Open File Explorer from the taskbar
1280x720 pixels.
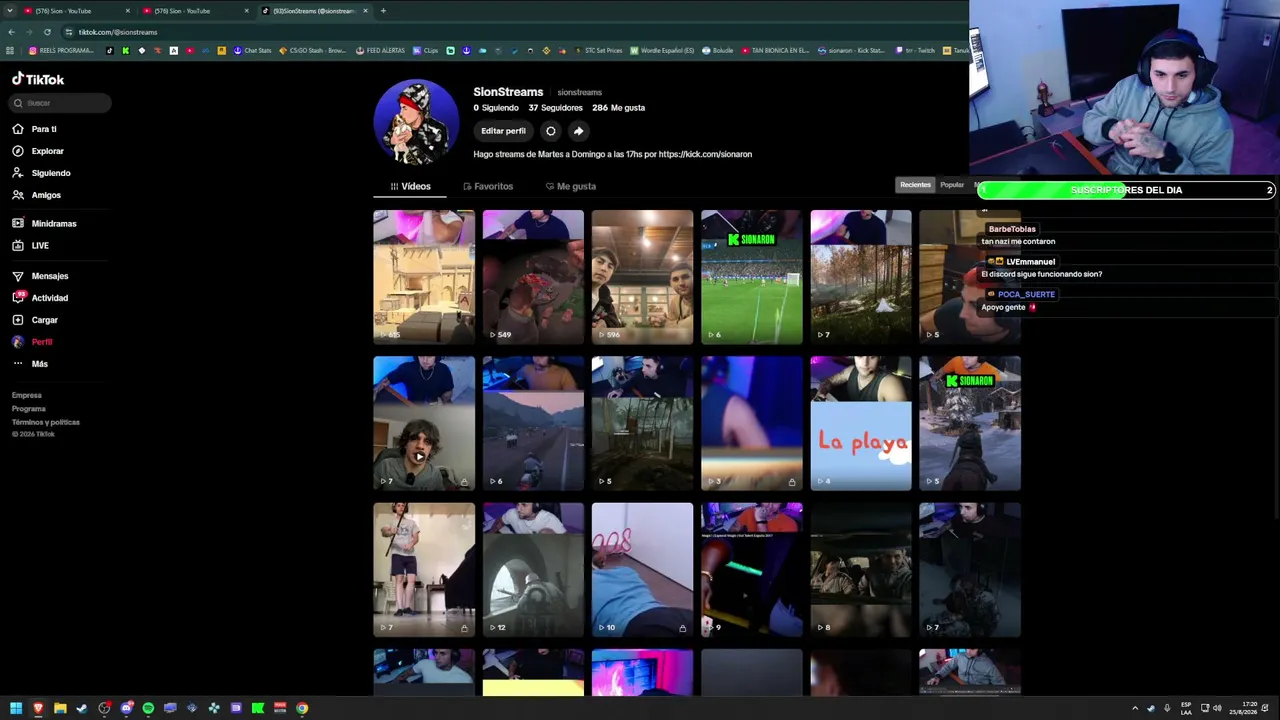click(x=60, y=709)
